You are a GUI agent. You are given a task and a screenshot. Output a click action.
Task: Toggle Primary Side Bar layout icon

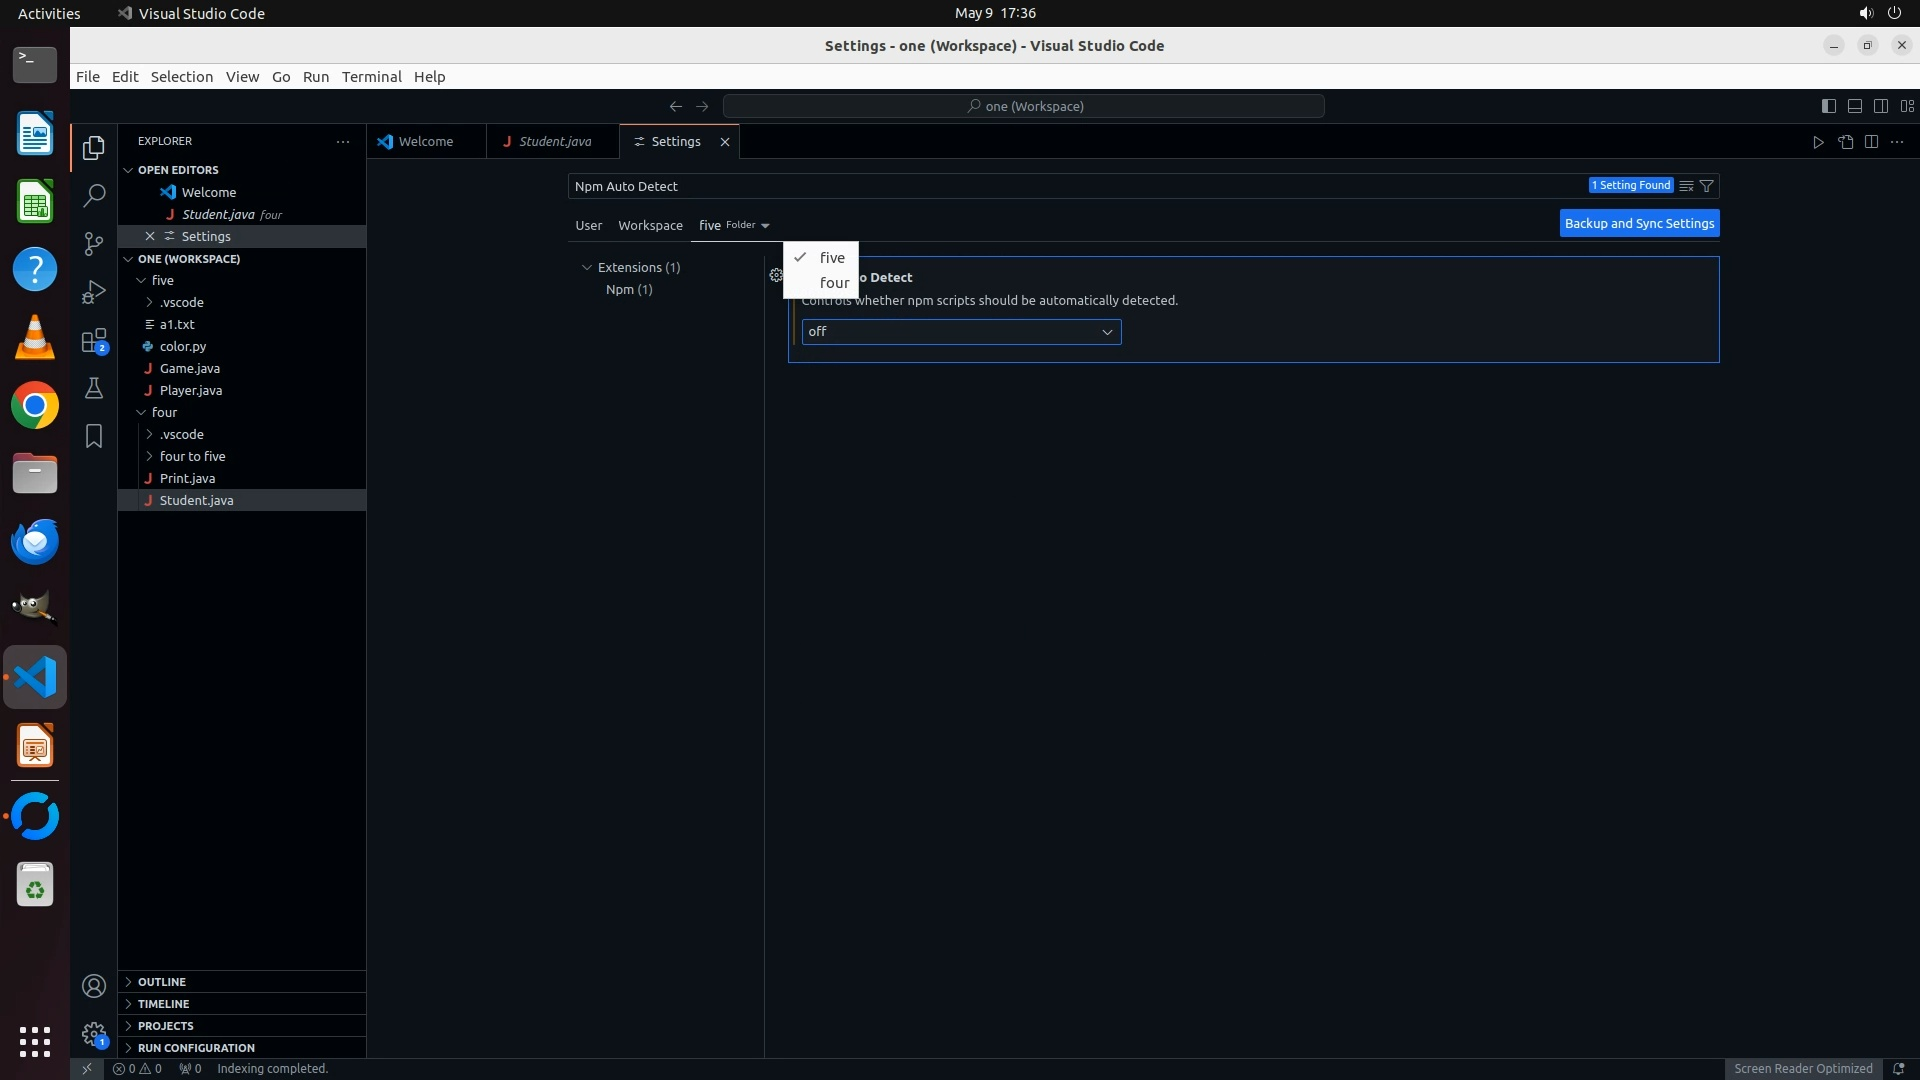tap(1828, 106)
